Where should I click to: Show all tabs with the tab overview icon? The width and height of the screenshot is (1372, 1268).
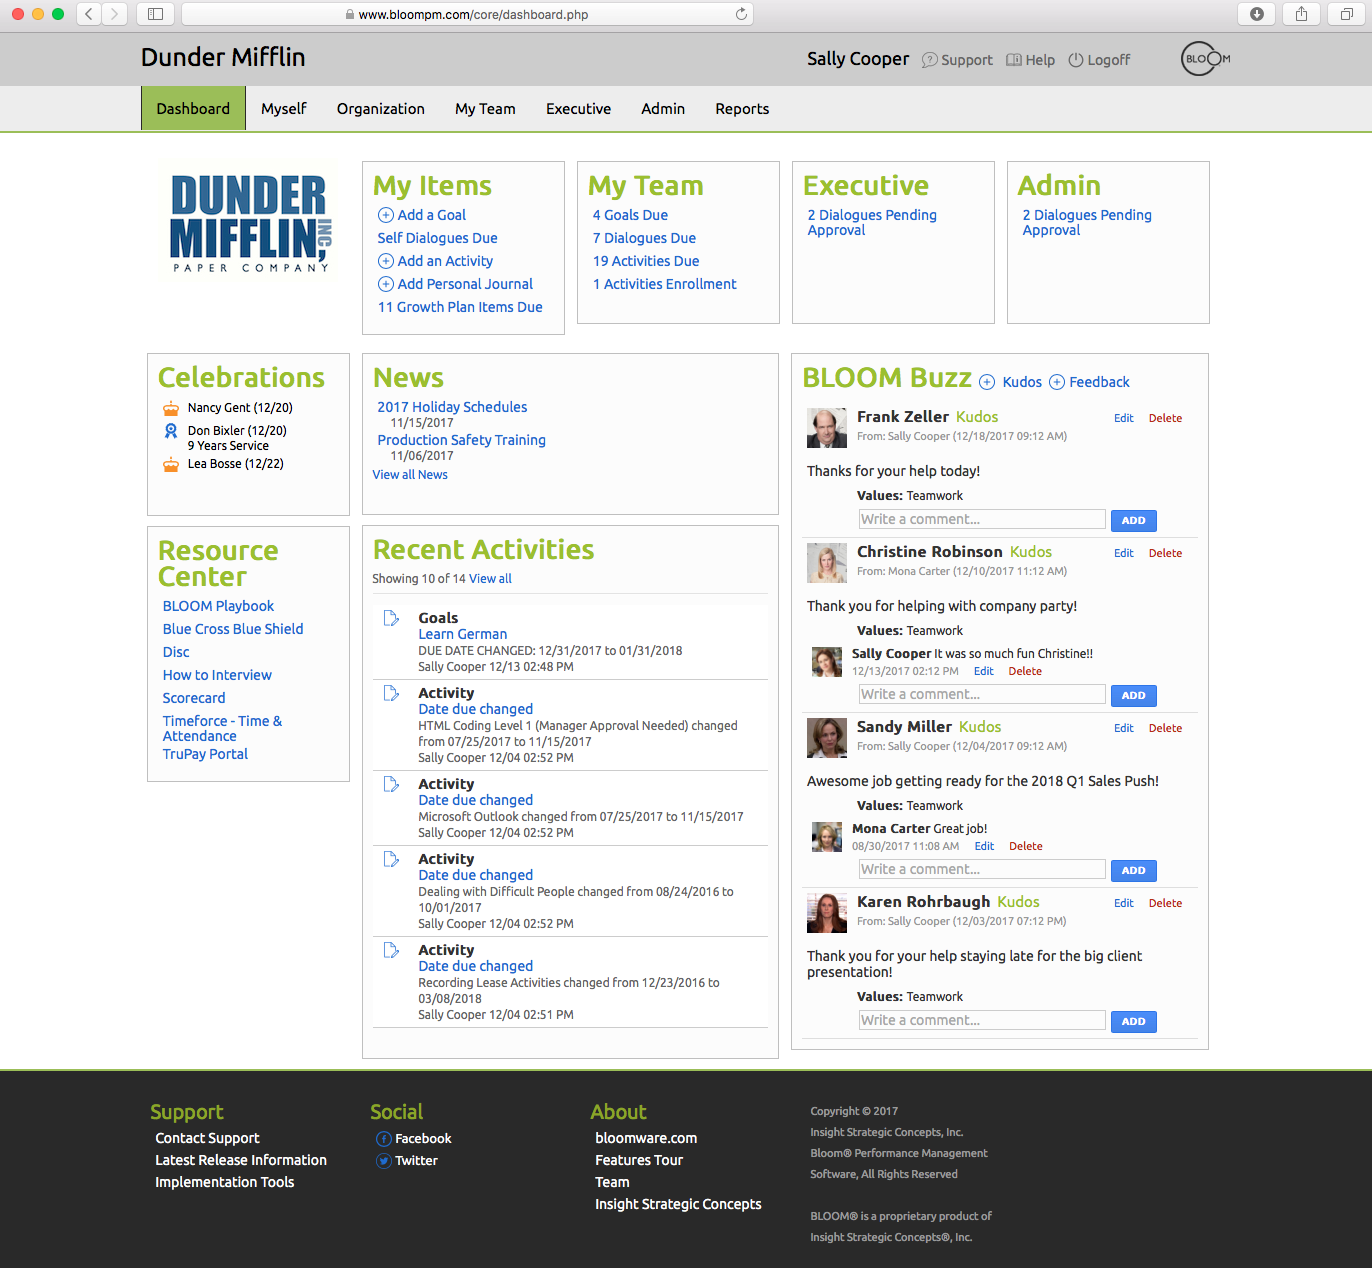pyautogui.click(x=1347, y=14)
